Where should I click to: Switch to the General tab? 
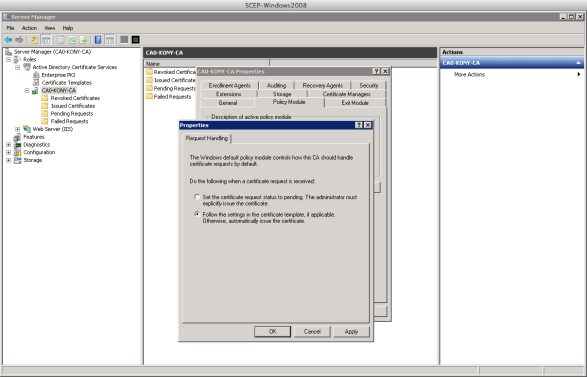[228, 103]
